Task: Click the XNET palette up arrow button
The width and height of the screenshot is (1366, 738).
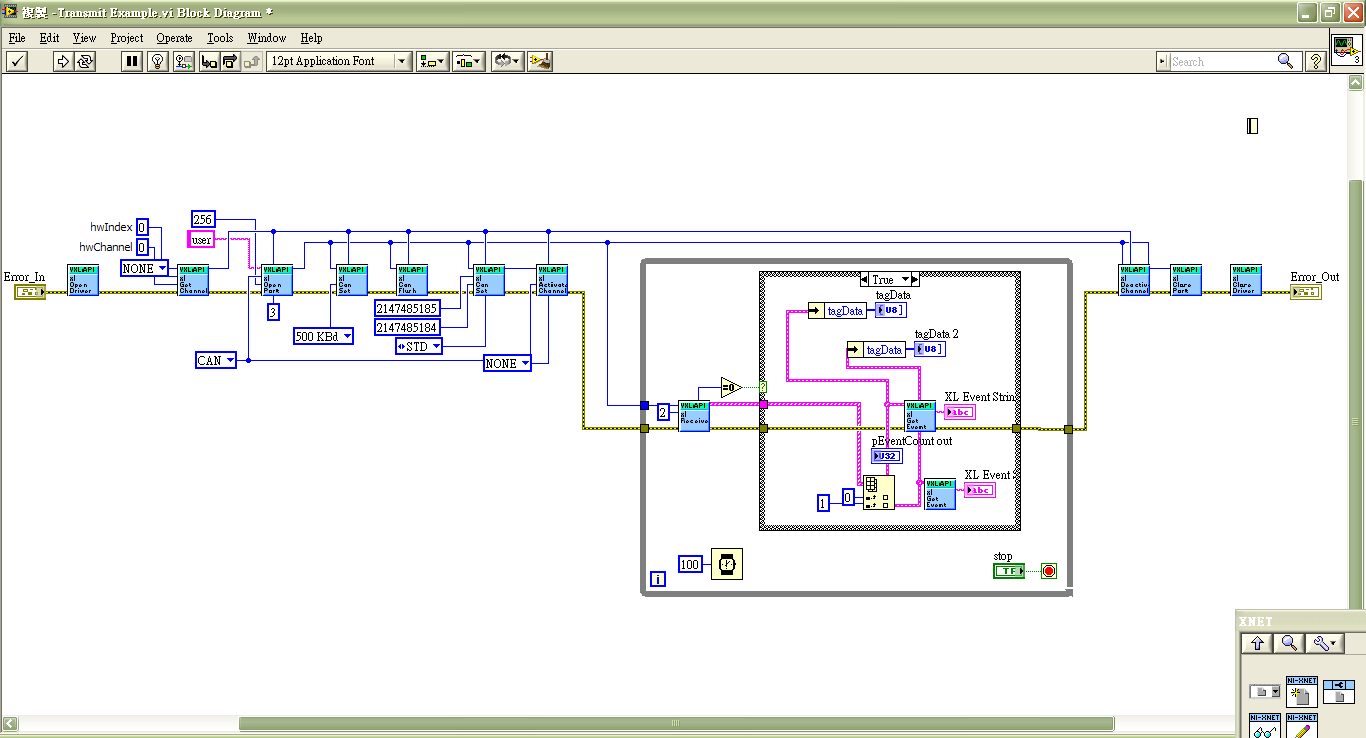Action: (x=1258, y=644)
